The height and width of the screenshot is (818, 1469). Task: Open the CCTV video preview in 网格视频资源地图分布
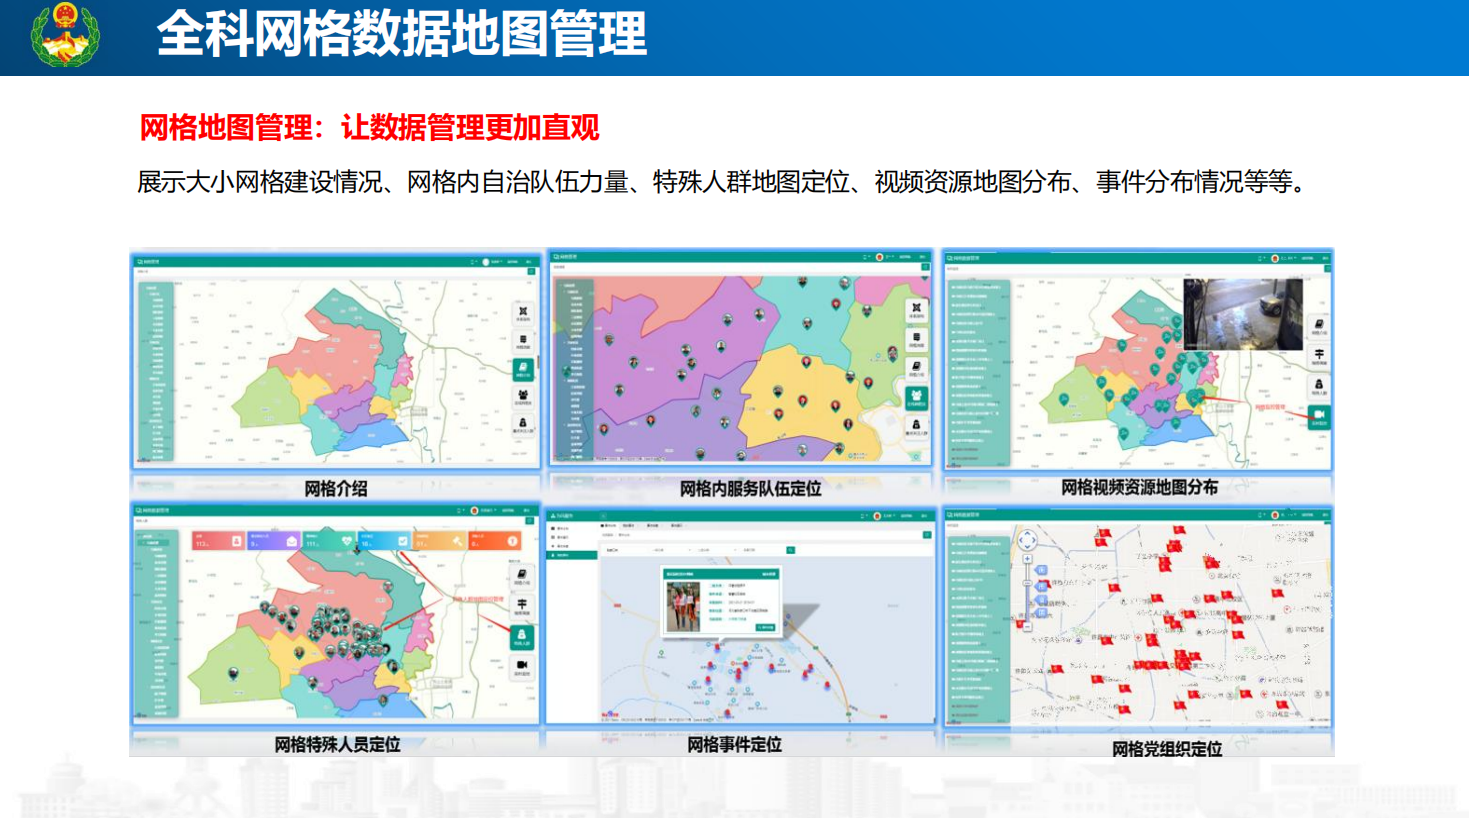point(1242,313)
